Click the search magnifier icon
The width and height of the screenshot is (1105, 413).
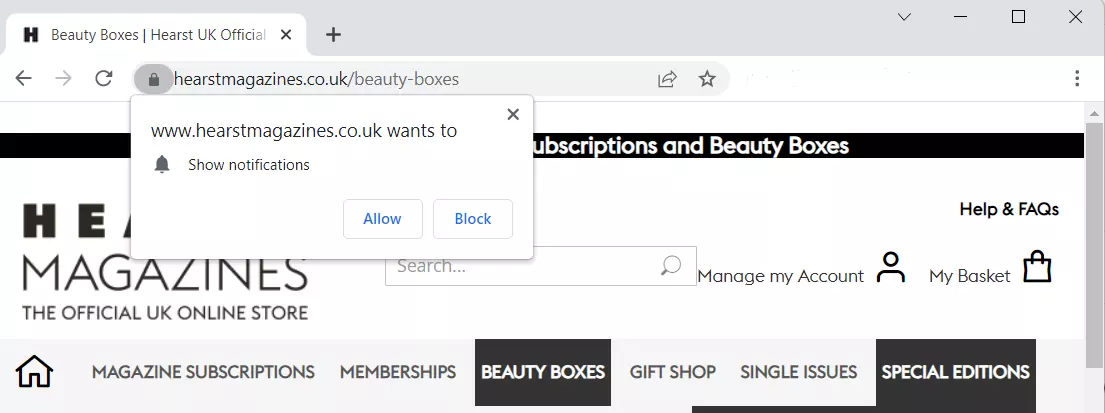coord(671,266)
